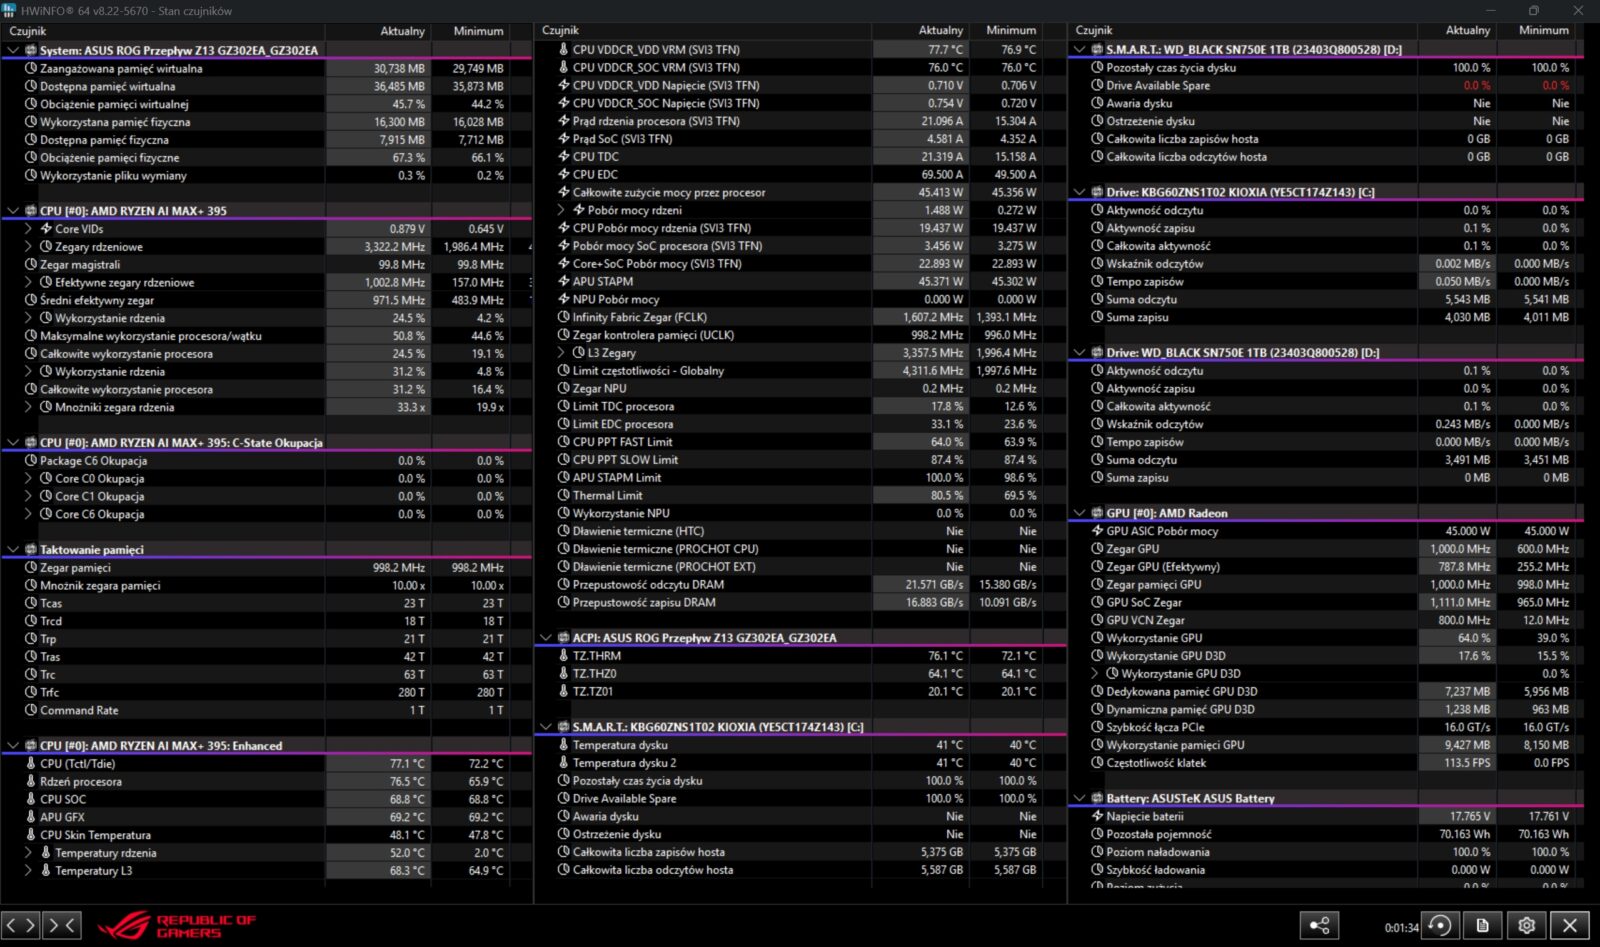Click the Republic of Gamers logo
The width and height of the screenshot is (1600, 947).
[177, 926]
